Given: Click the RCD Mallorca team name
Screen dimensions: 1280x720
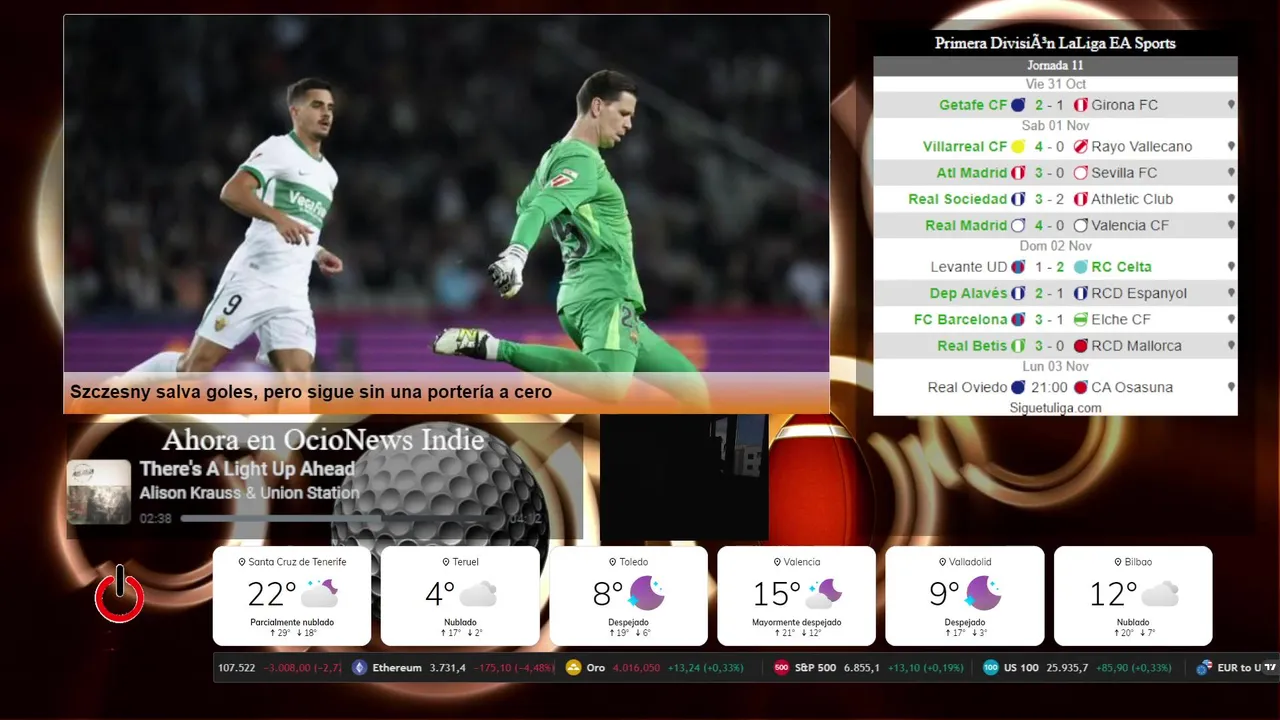Looking at the screenshot, I should [x=1136, y=346].
